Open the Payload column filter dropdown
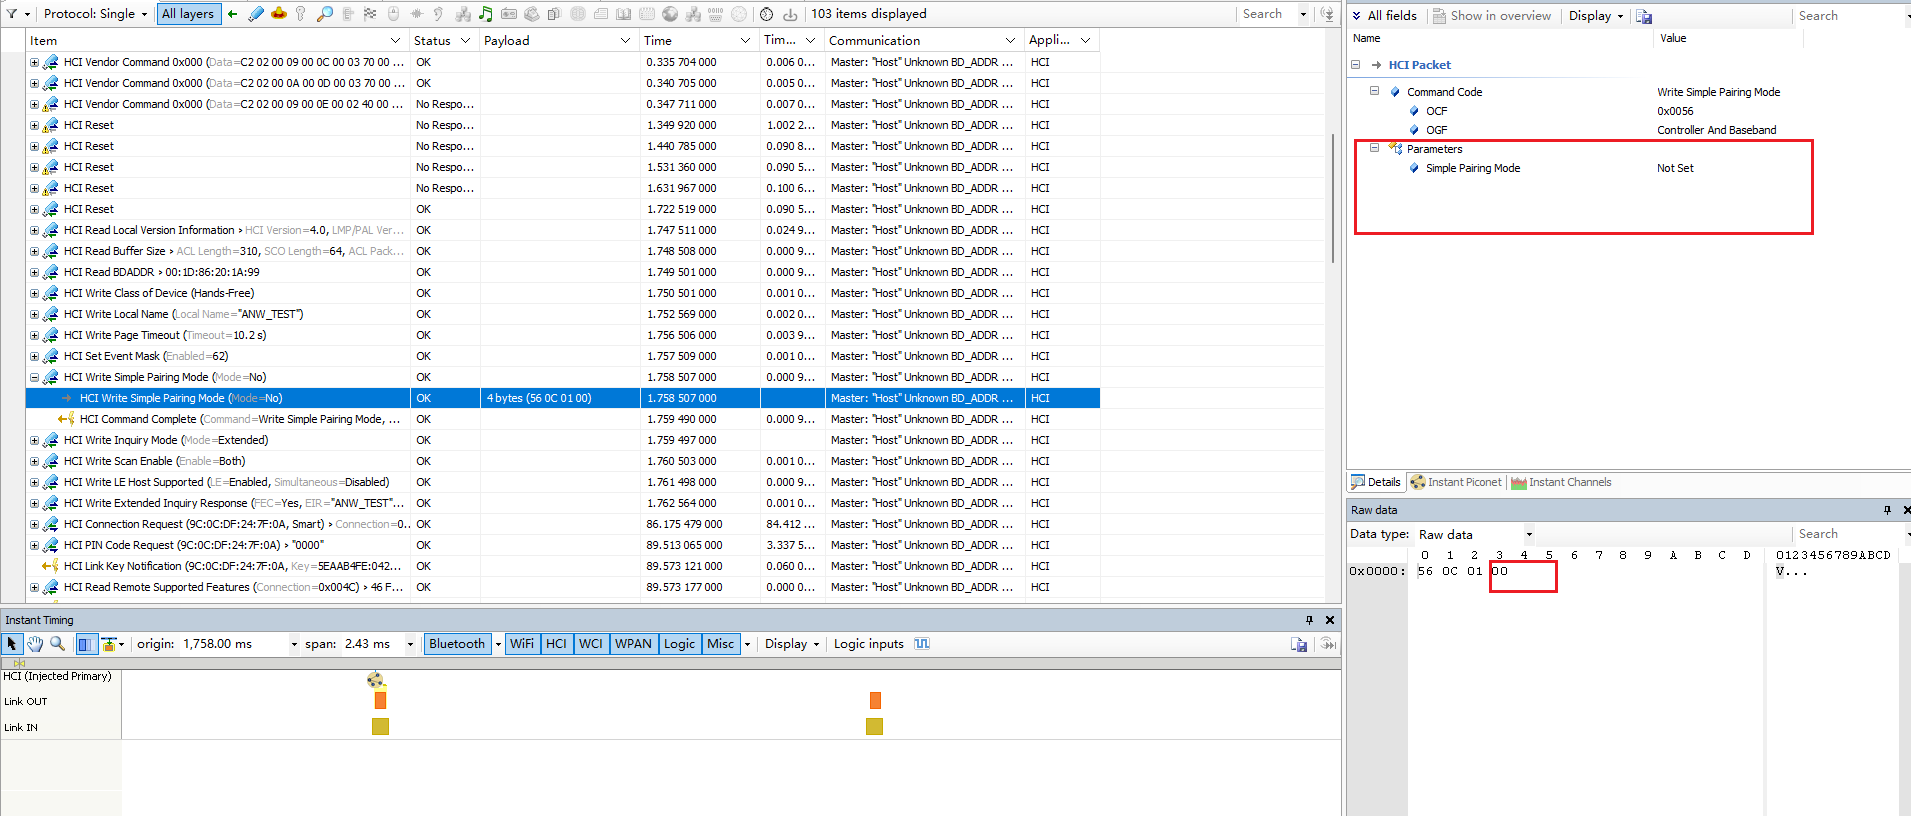This screenshot has width=1911, height=816. click(x=625, y=41)
